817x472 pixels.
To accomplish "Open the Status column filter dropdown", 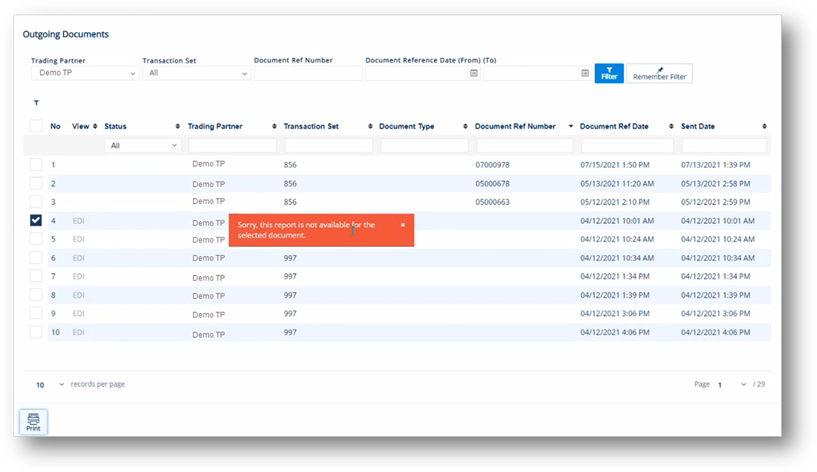I will [x=142, y=145].
